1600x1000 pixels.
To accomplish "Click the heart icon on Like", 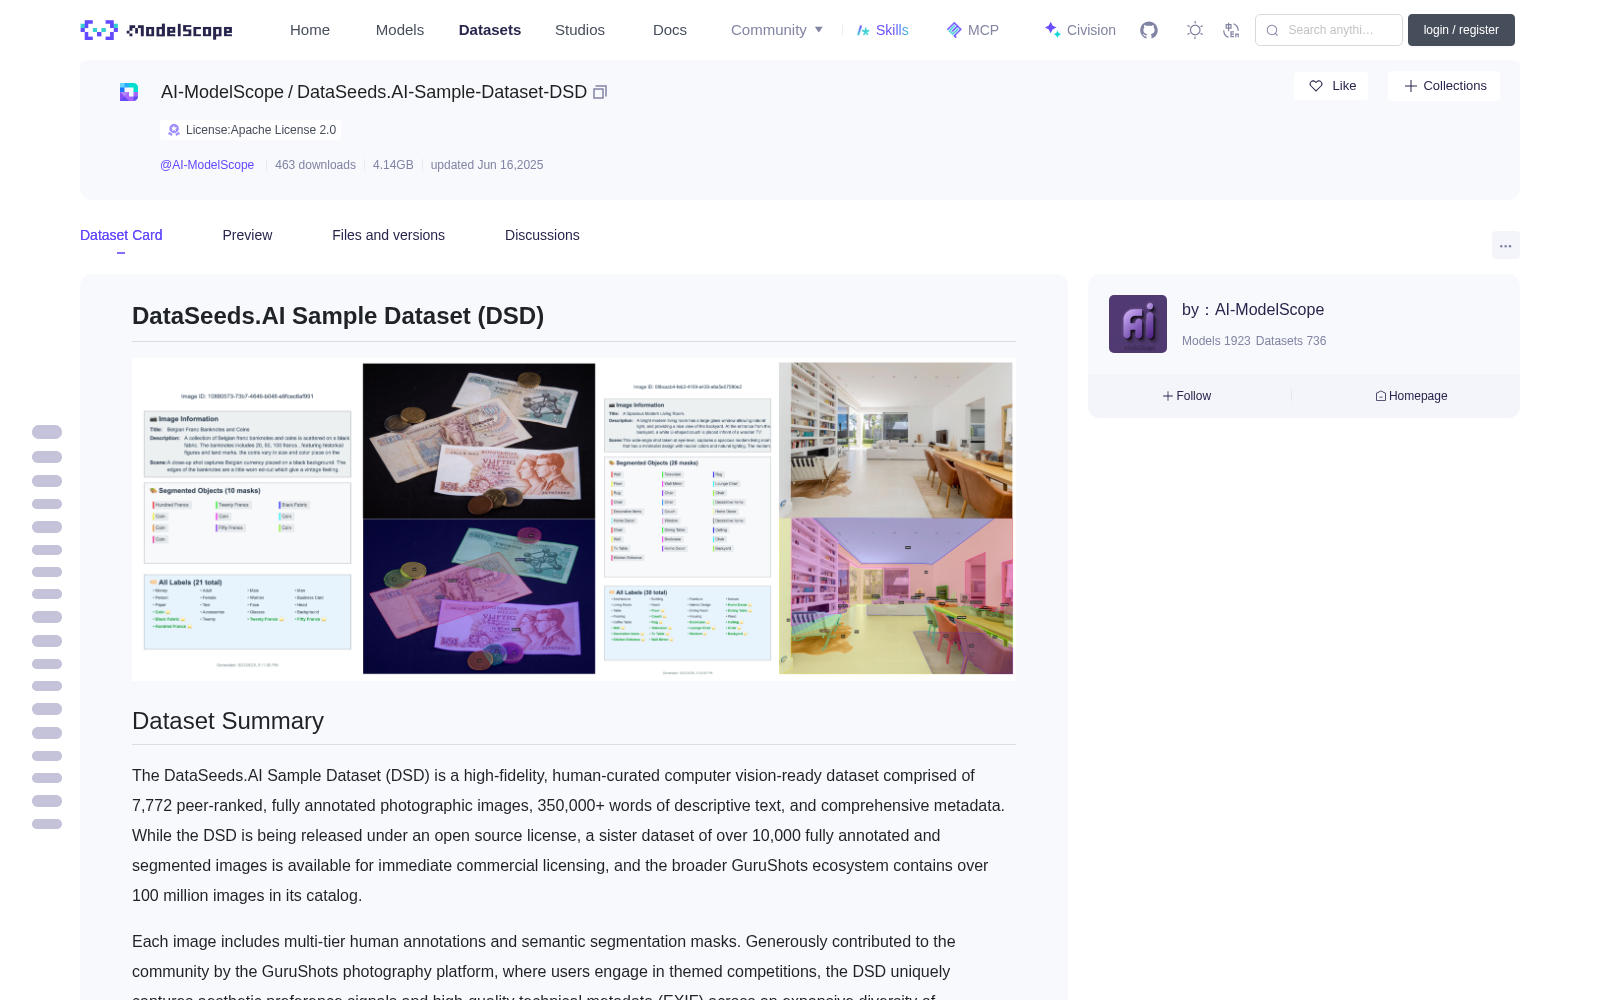I will (1316, 86).
